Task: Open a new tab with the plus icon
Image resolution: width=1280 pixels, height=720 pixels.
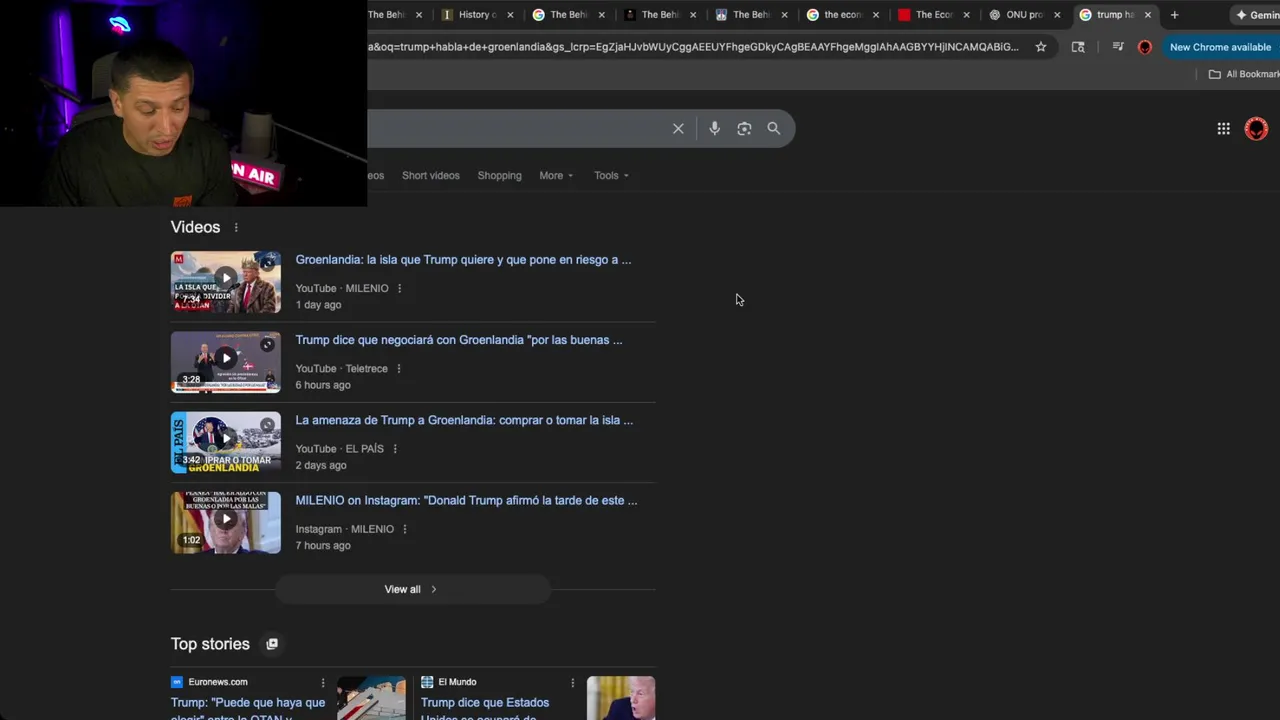Action: (x=1174, y=15)
